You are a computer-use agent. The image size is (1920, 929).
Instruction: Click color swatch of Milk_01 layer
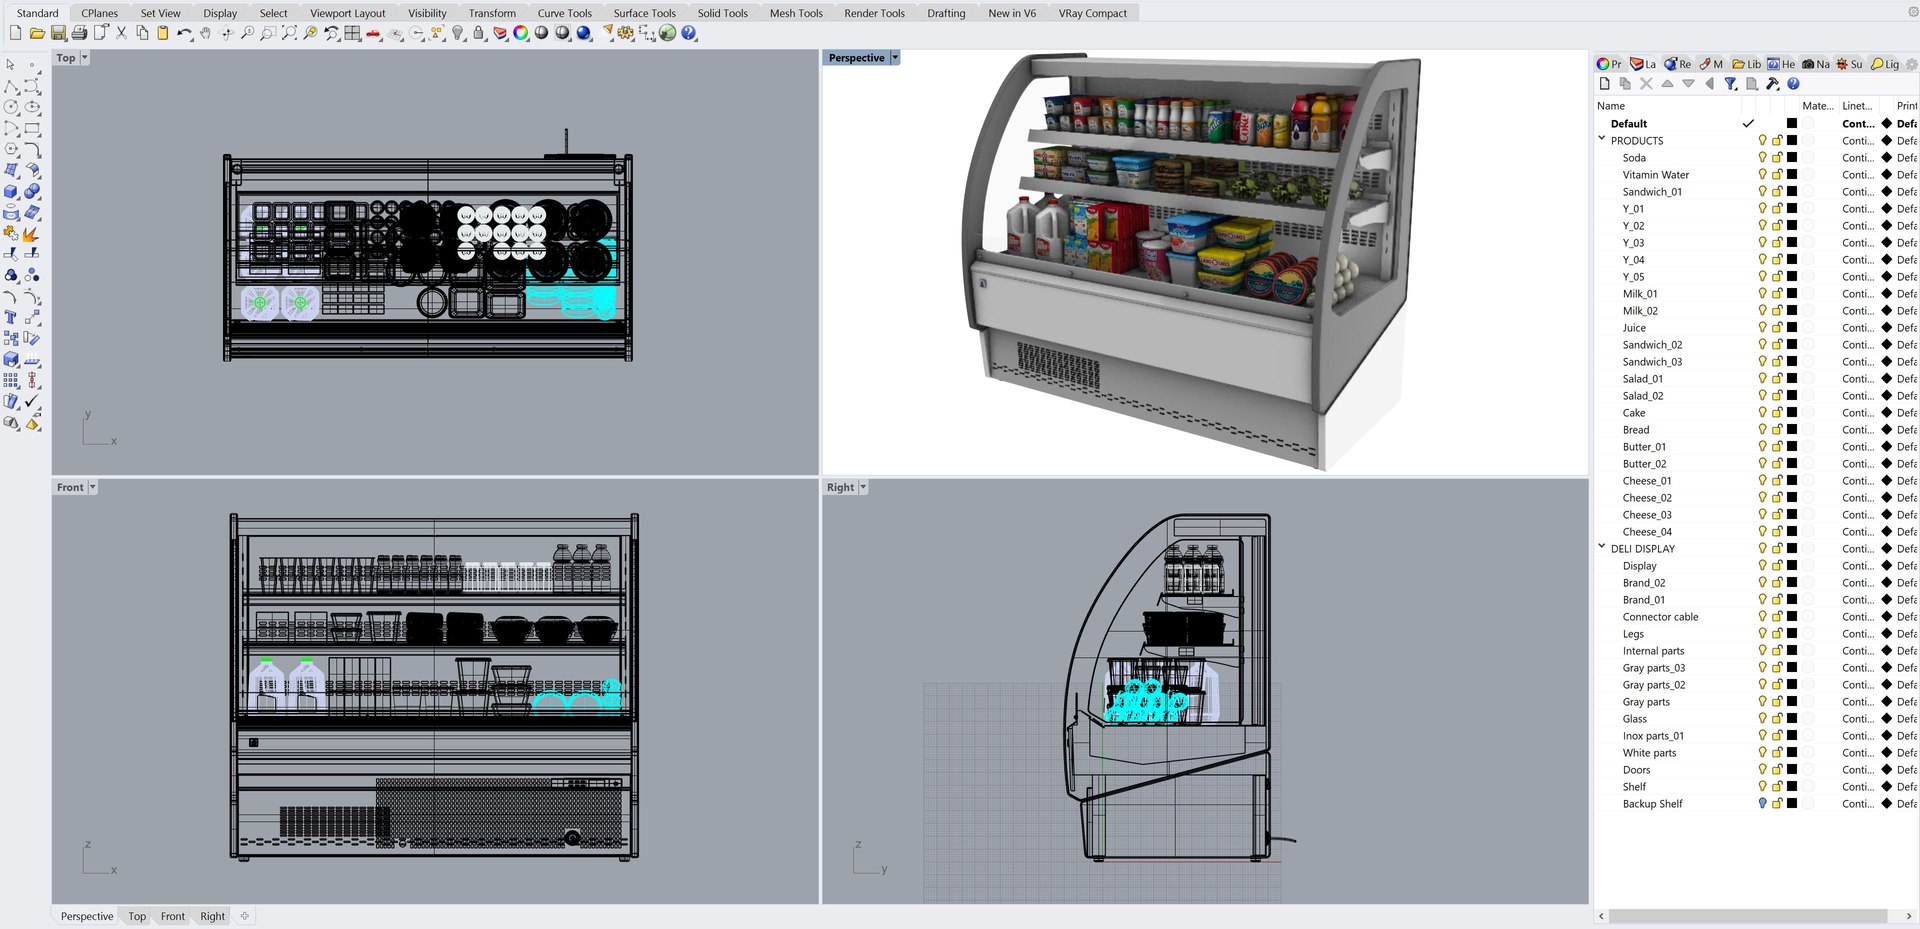pyautogui.click(x=1792, y=293)
